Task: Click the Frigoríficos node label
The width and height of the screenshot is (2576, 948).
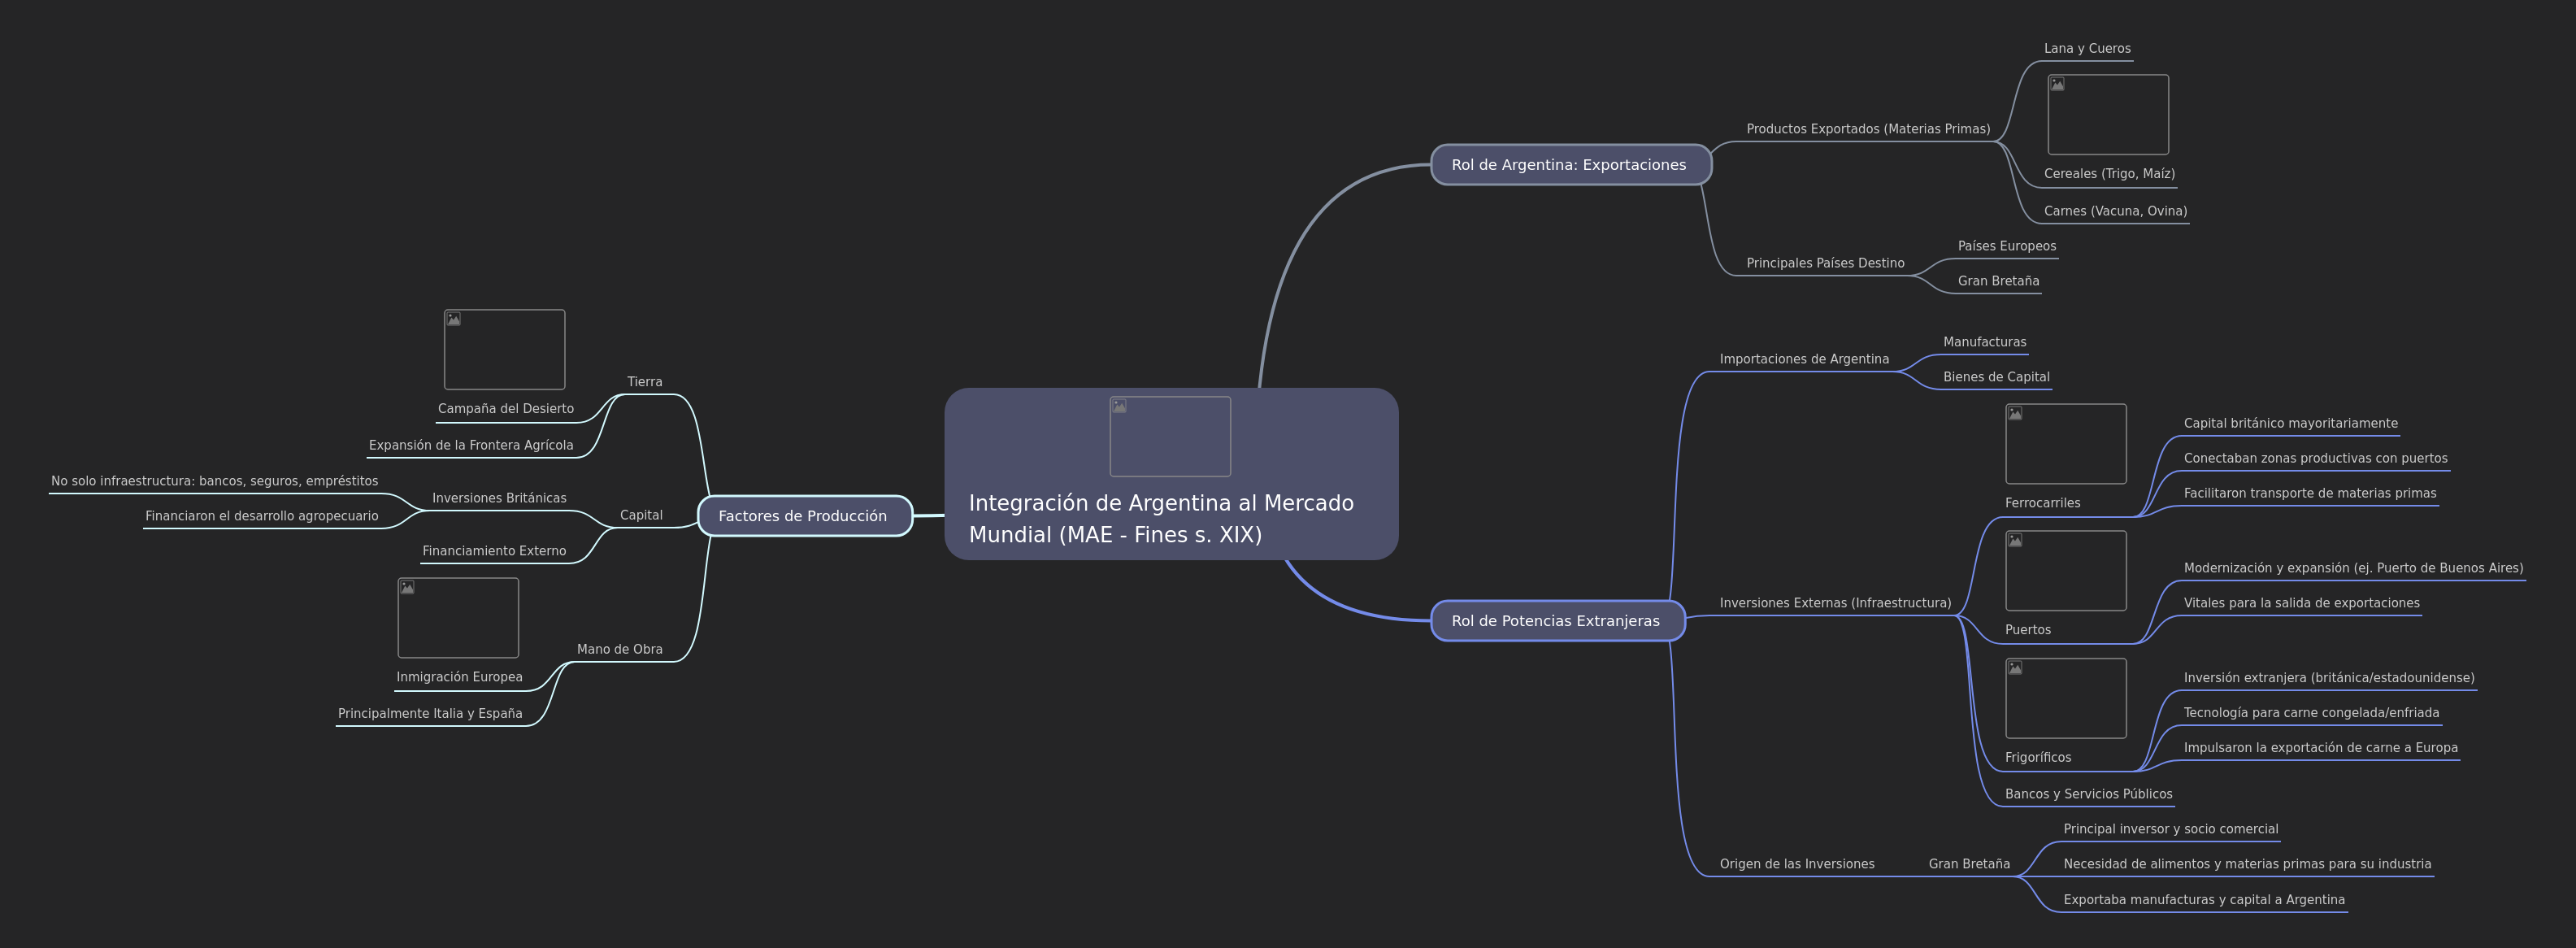Action: (x=2037, y=757)
